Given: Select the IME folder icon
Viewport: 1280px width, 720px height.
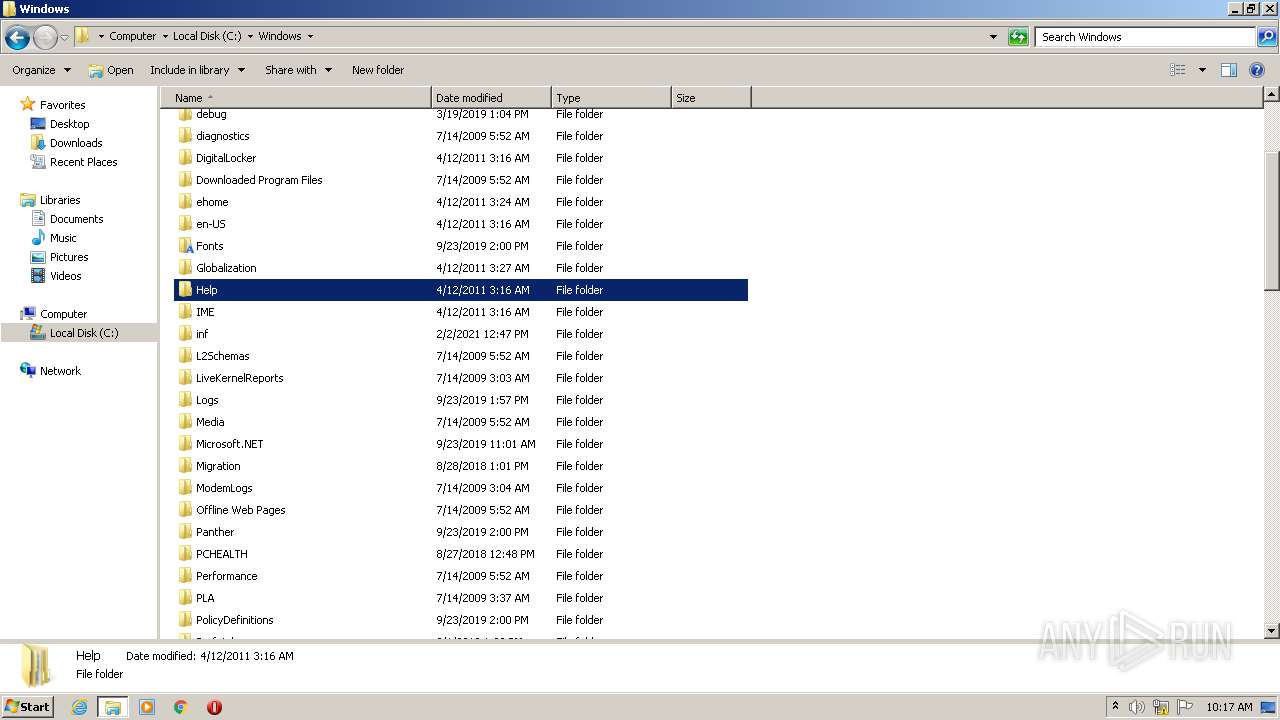Looking at the screenshot, I should [x=185, y=312].
